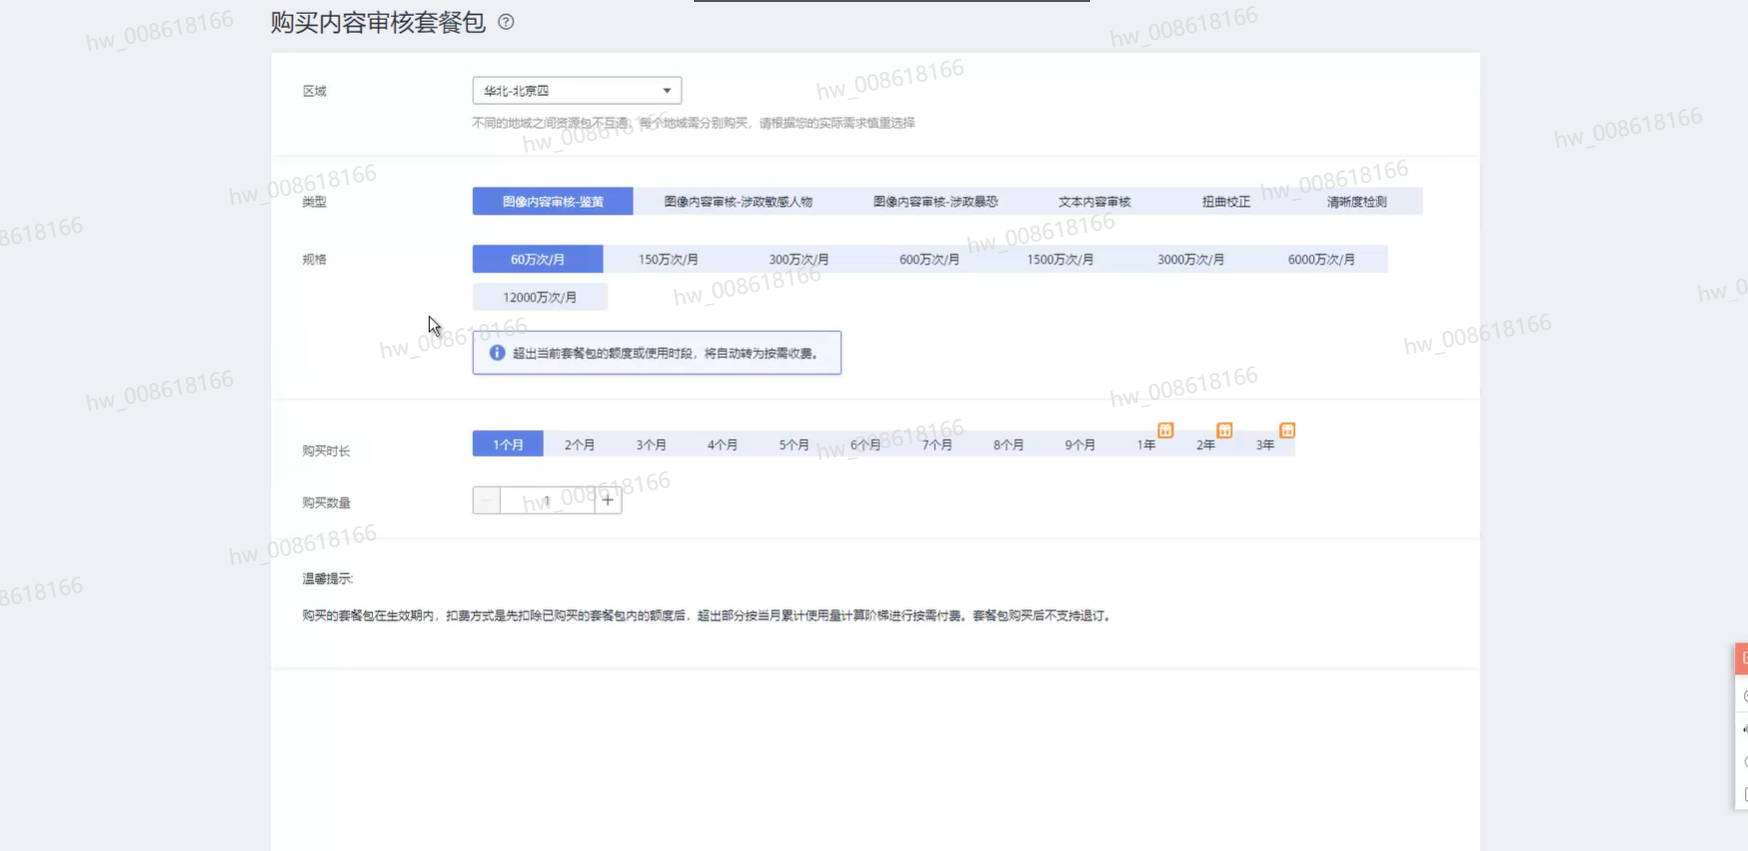Set purchase duration to 2年

1206,444
